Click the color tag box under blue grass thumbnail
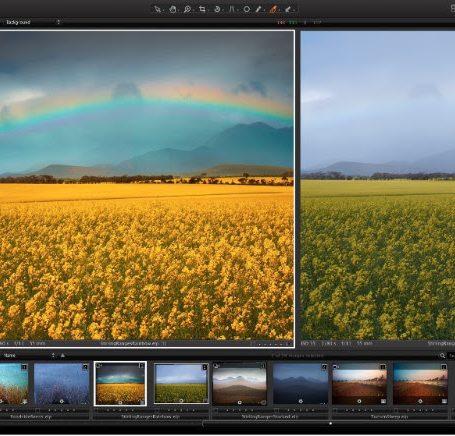The height and width of the screenshot is (436, 455). click(x=38, y=410)
